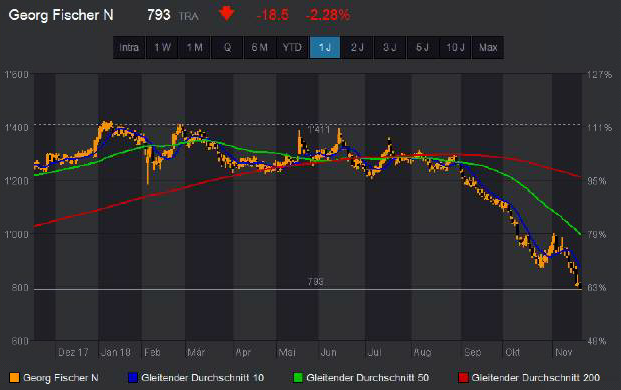Select the YTD range tab
This screenshot has height=390, width=621.
292,48
